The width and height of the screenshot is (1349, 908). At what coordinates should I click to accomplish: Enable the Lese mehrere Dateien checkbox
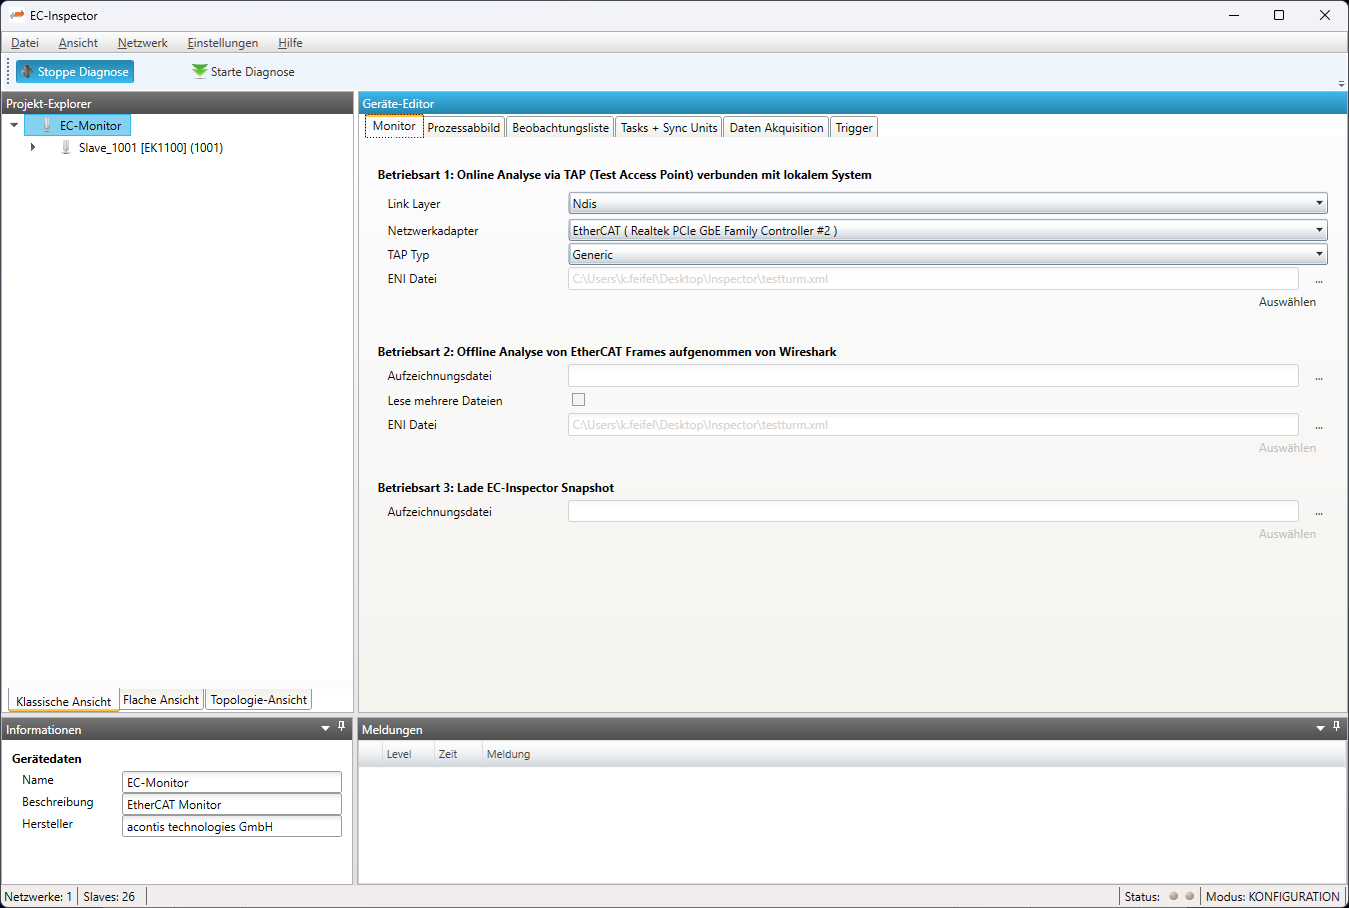(x=578, y=400)
